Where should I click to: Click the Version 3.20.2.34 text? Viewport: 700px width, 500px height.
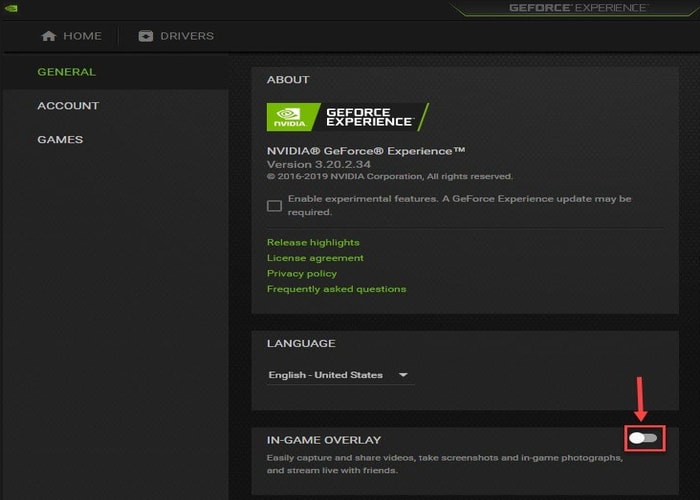319,165
